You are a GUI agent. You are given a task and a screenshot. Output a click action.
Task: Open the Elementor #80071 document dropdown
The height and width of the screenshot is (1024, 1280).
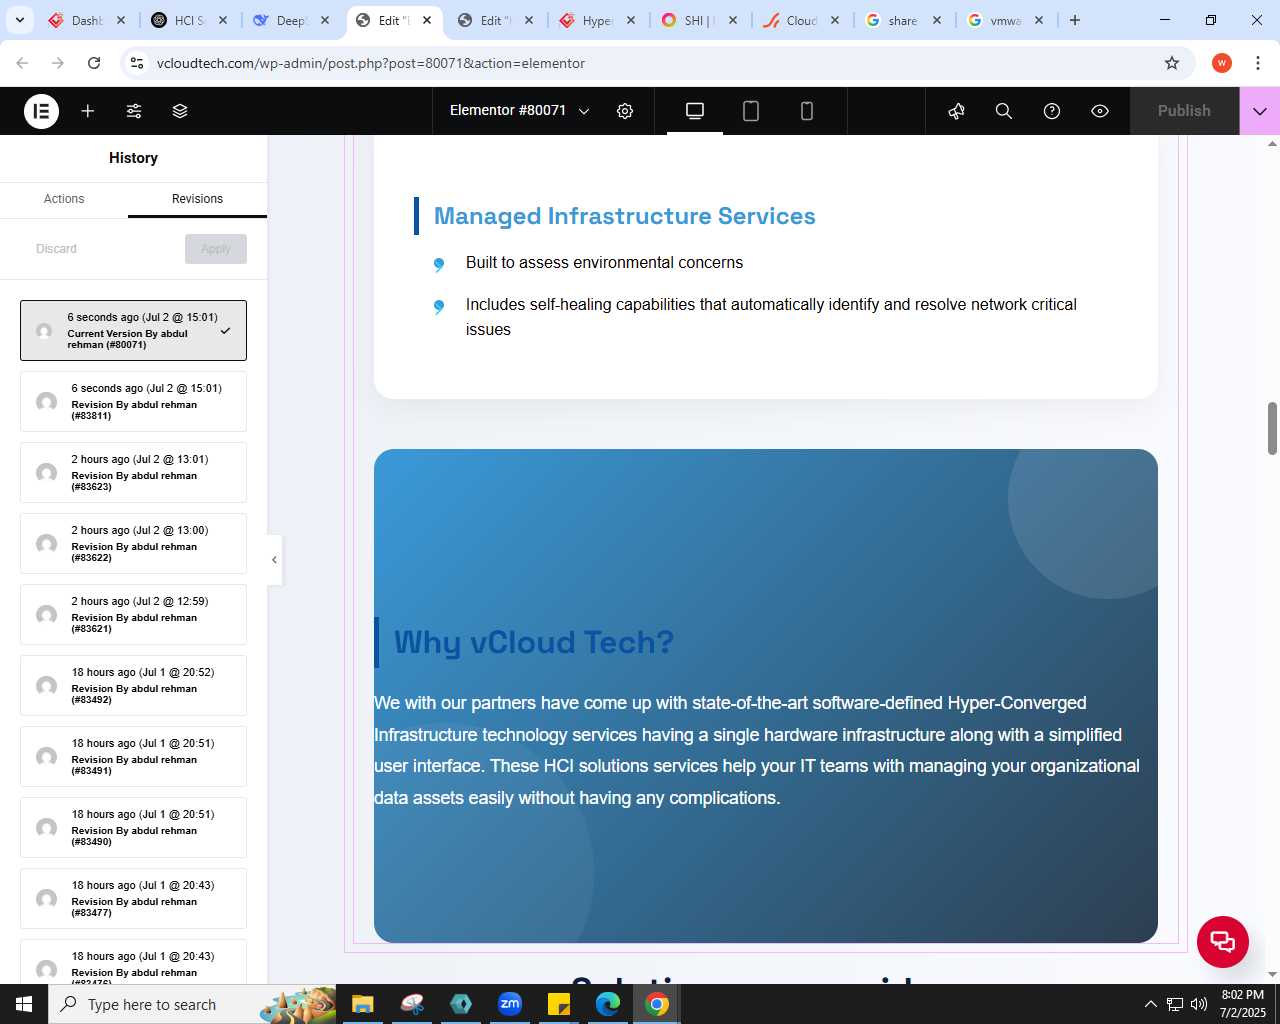coord(520,111)
